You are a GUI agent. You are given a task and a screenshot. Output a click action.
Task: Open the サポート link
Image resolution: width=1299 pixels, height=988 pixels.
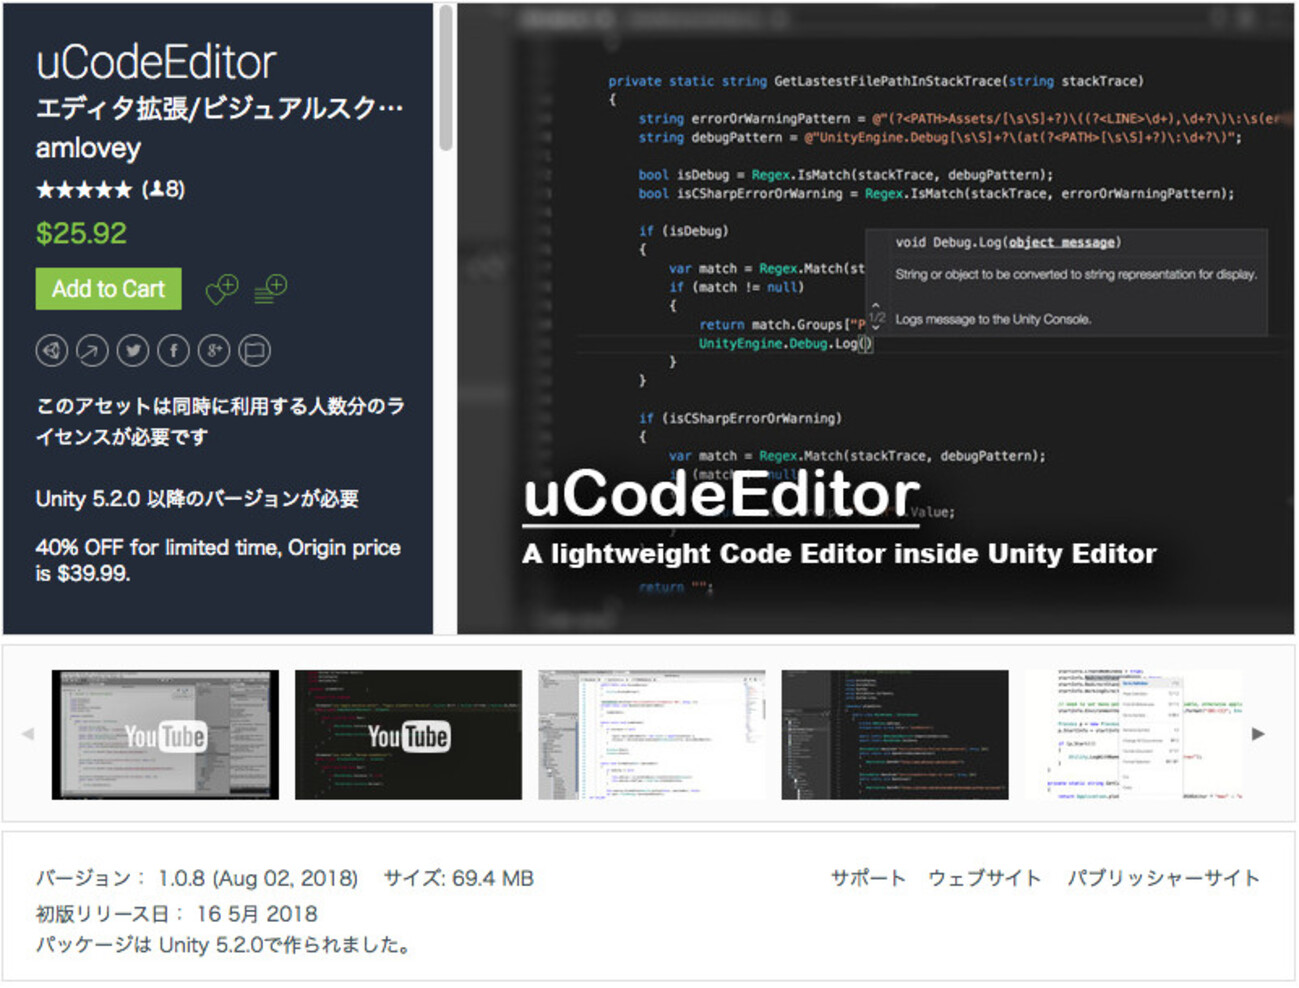tap(868, 878)
